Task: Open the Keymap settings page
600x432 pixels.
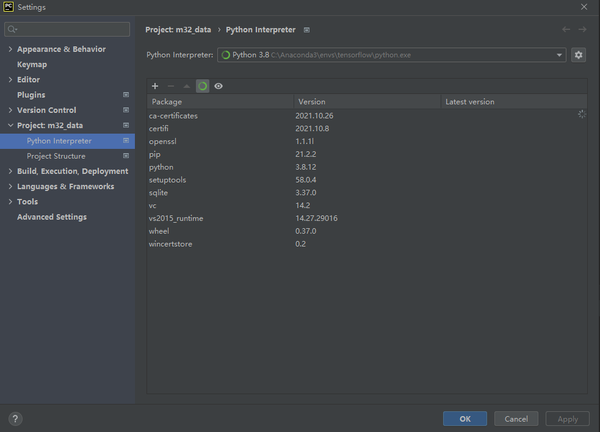Action: (32, 64)
